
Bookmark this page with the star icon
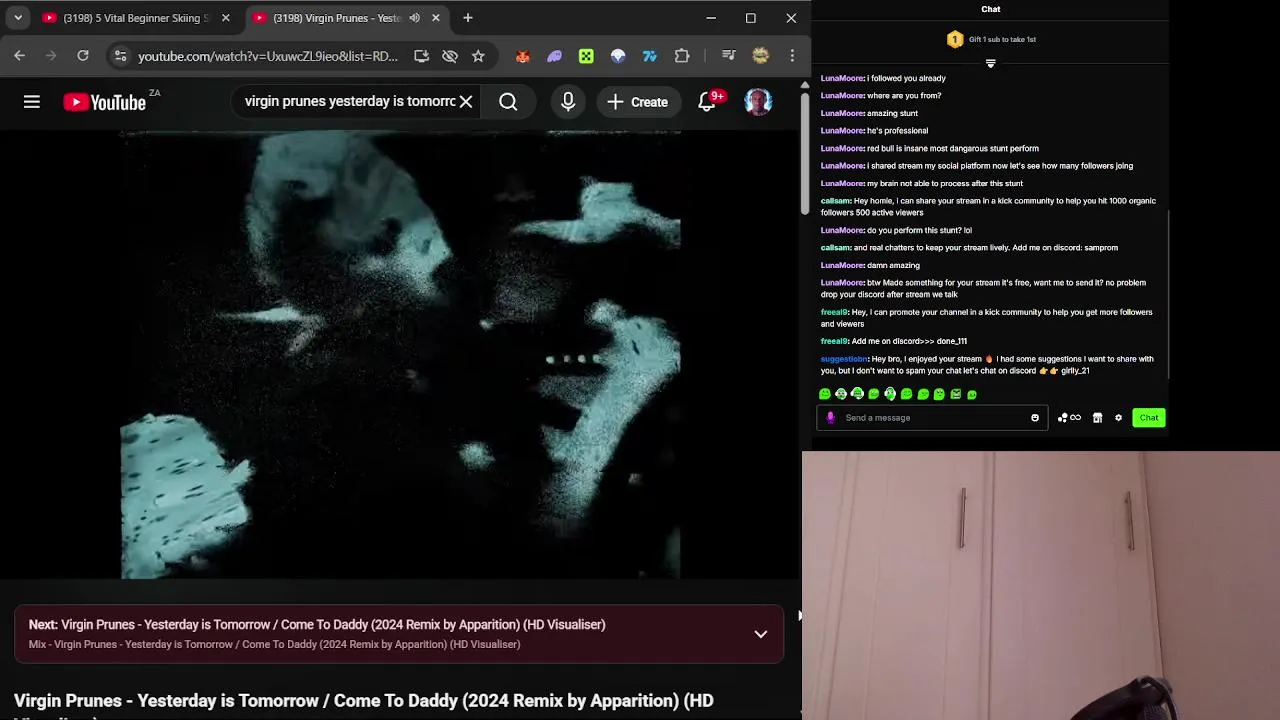click(478, 56)
